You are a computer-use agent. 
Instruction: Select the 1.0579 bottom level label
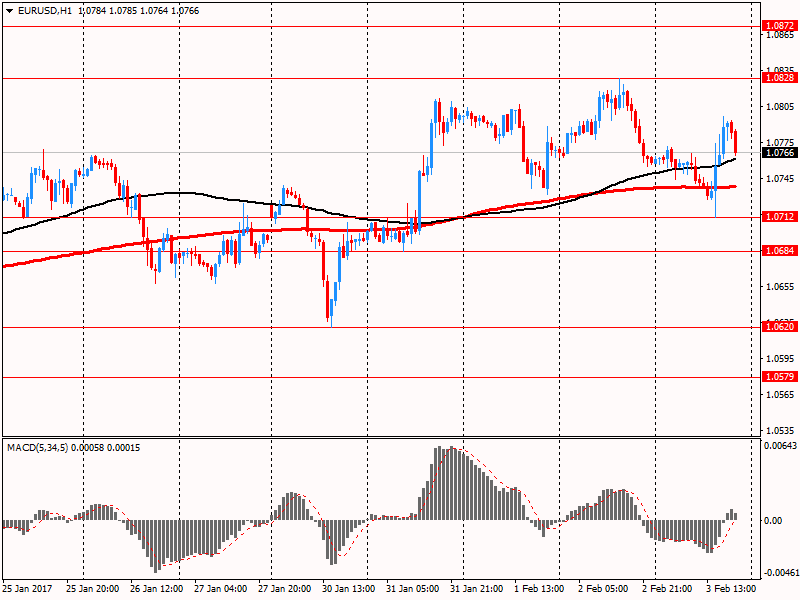pos(780,377)
